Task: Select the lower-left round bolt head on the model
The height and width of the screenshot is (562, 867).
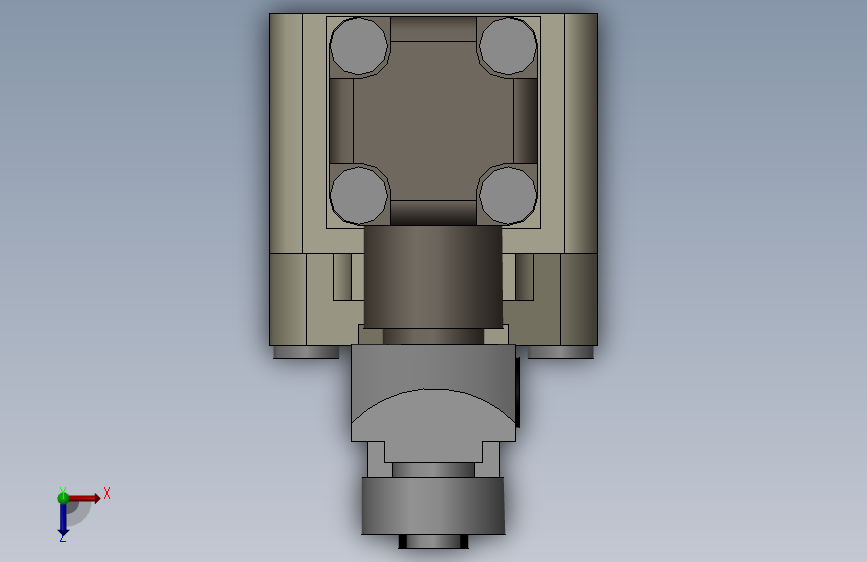Action: click(x=359, y=195)
